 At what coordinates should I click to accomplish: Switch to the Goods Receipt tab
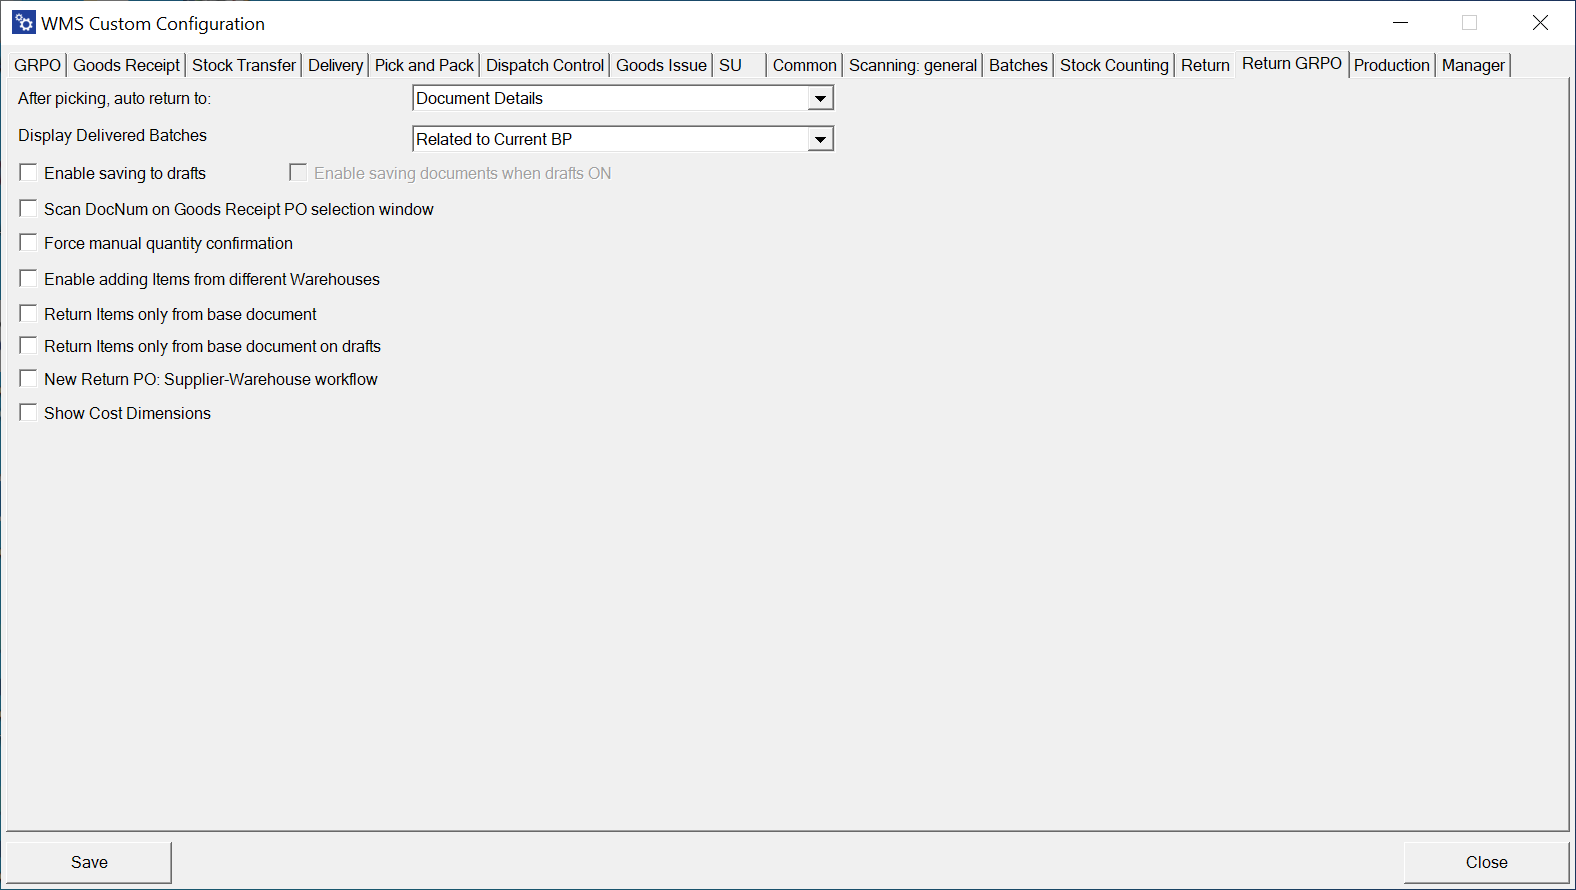coord(126,65)
